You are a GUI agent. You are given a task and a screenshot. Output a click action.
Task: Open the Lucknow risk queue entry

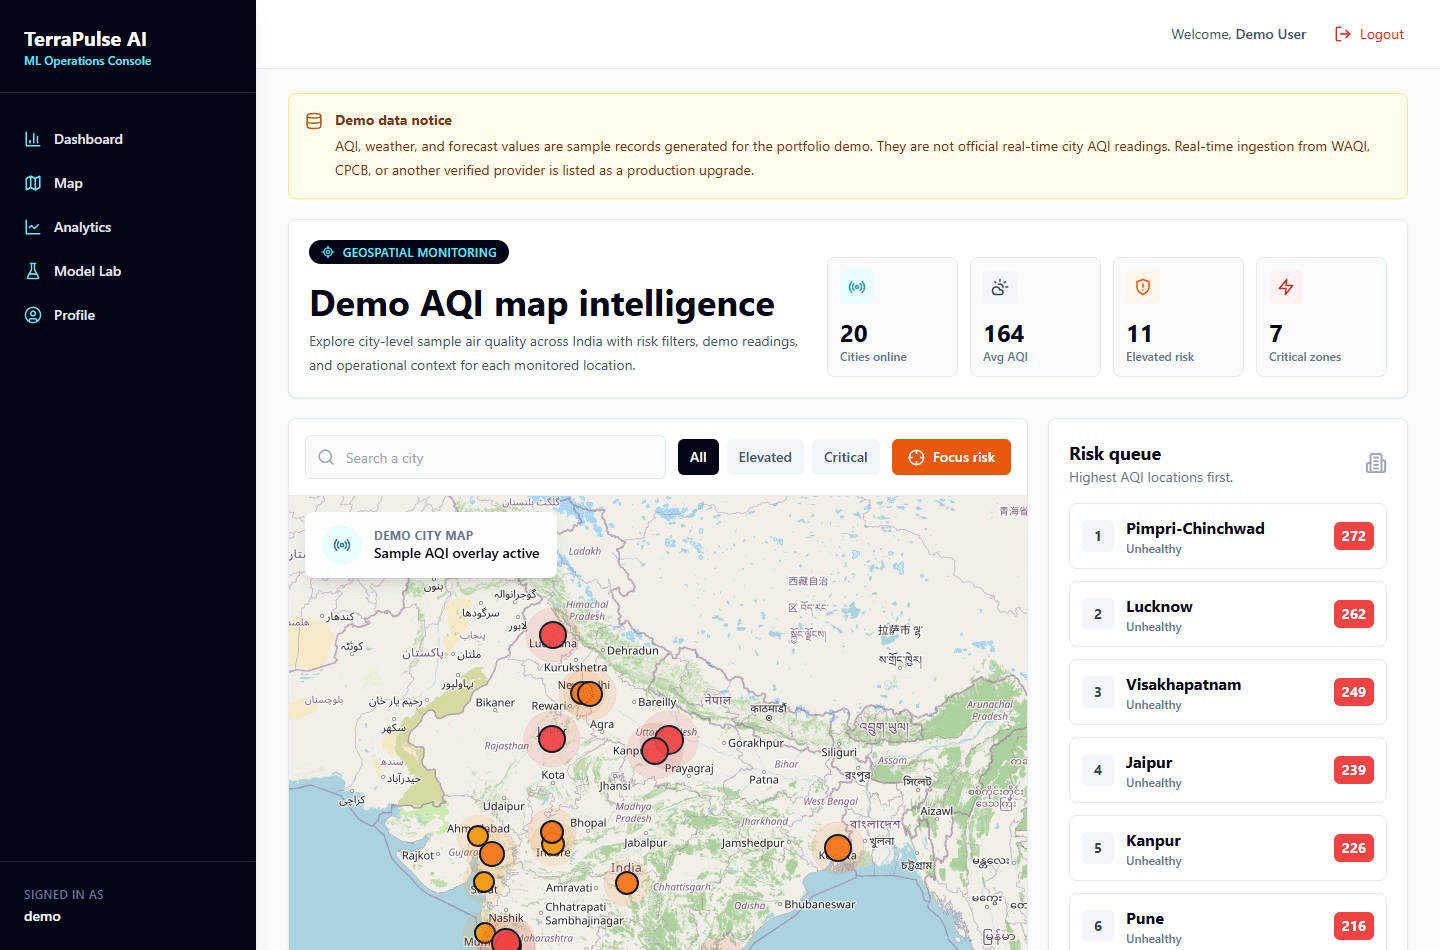[x=1228, y=614]
